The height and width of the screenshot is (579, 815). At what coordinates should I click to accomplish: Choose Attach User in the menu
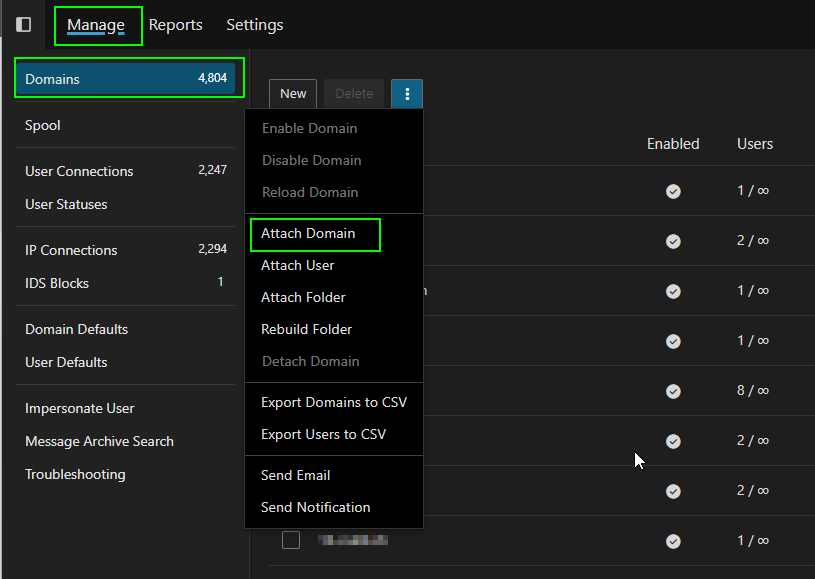297,266
